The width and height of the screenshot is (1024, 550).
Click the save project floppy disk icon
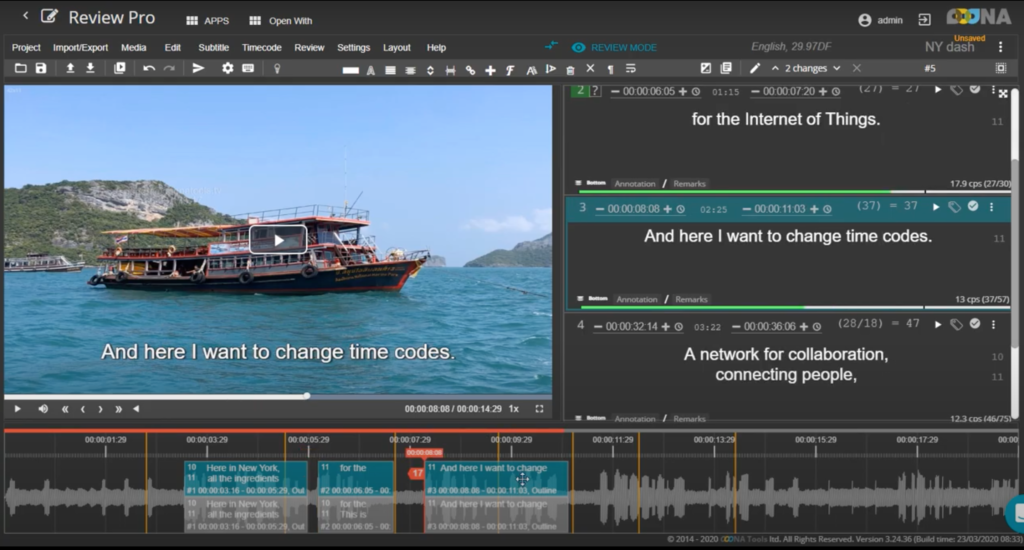click(x=41, y=68)
